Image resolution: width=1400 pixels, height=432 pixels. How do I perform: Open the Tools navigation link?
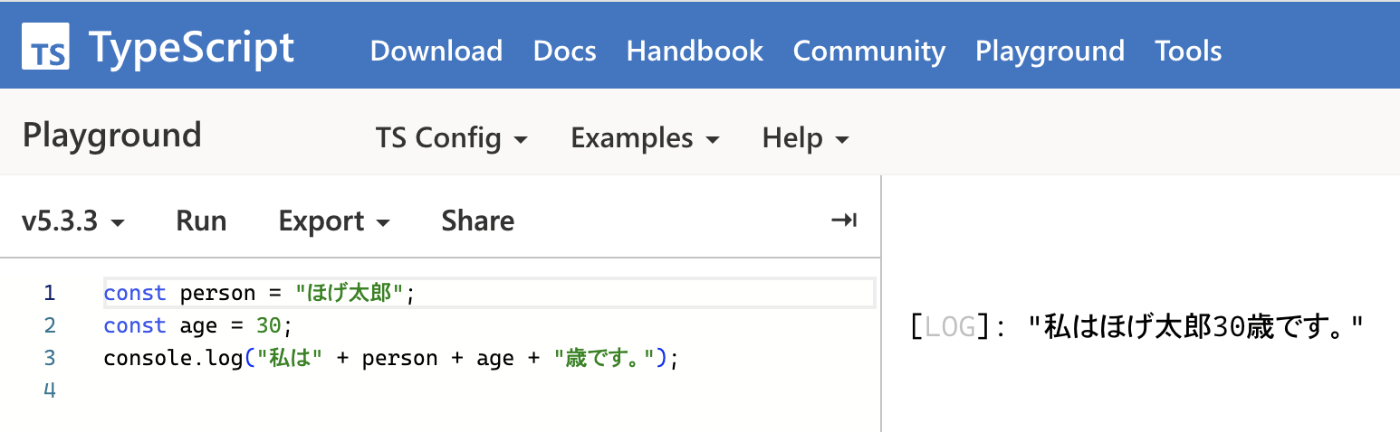pos(1188,51)
